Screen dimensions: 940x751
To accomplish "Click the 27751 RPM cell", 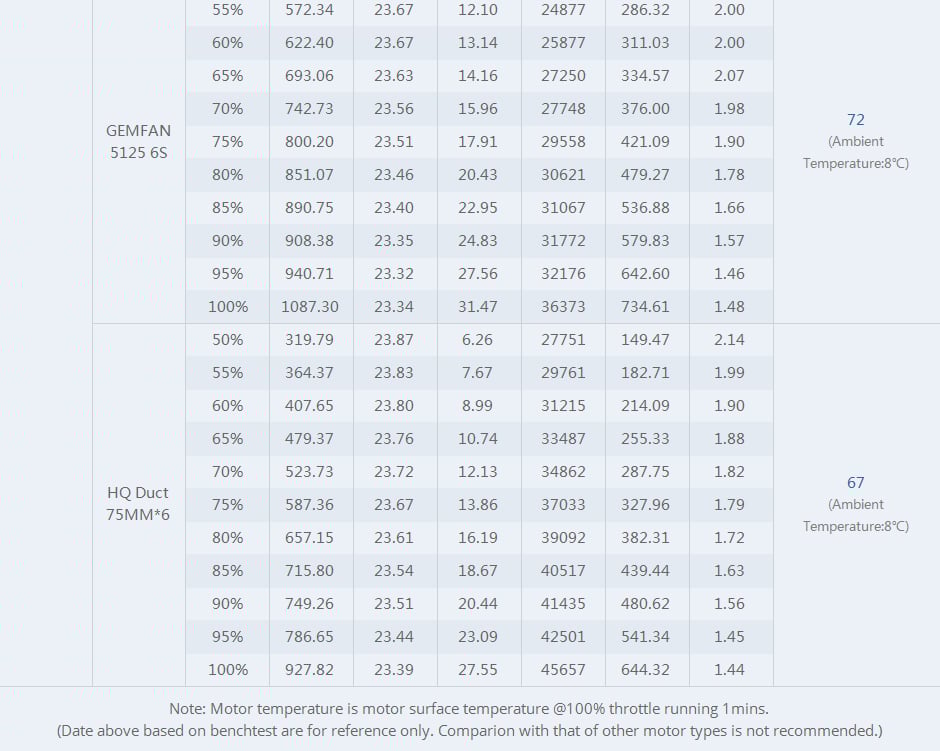I will point(563,340).
